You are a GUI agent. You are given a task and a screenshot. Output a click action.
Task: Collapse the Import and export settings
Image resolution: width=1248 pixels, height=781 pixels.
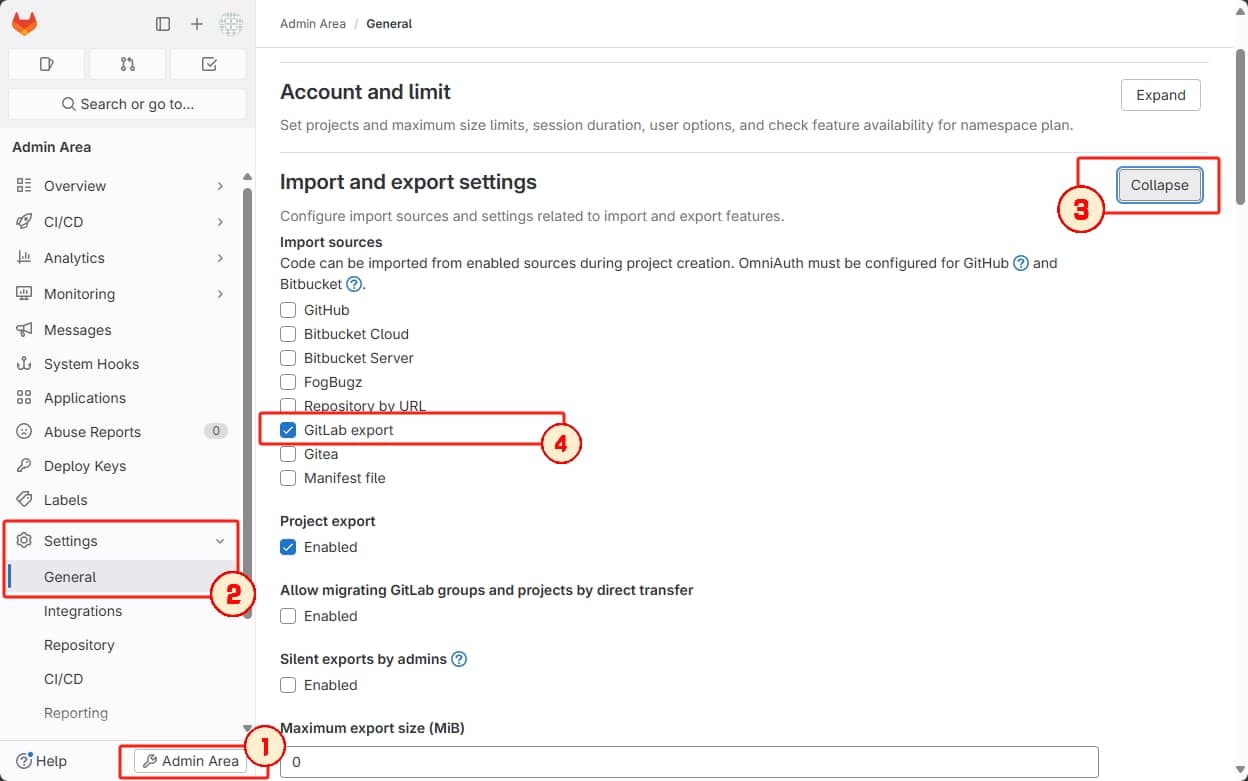1159,185
